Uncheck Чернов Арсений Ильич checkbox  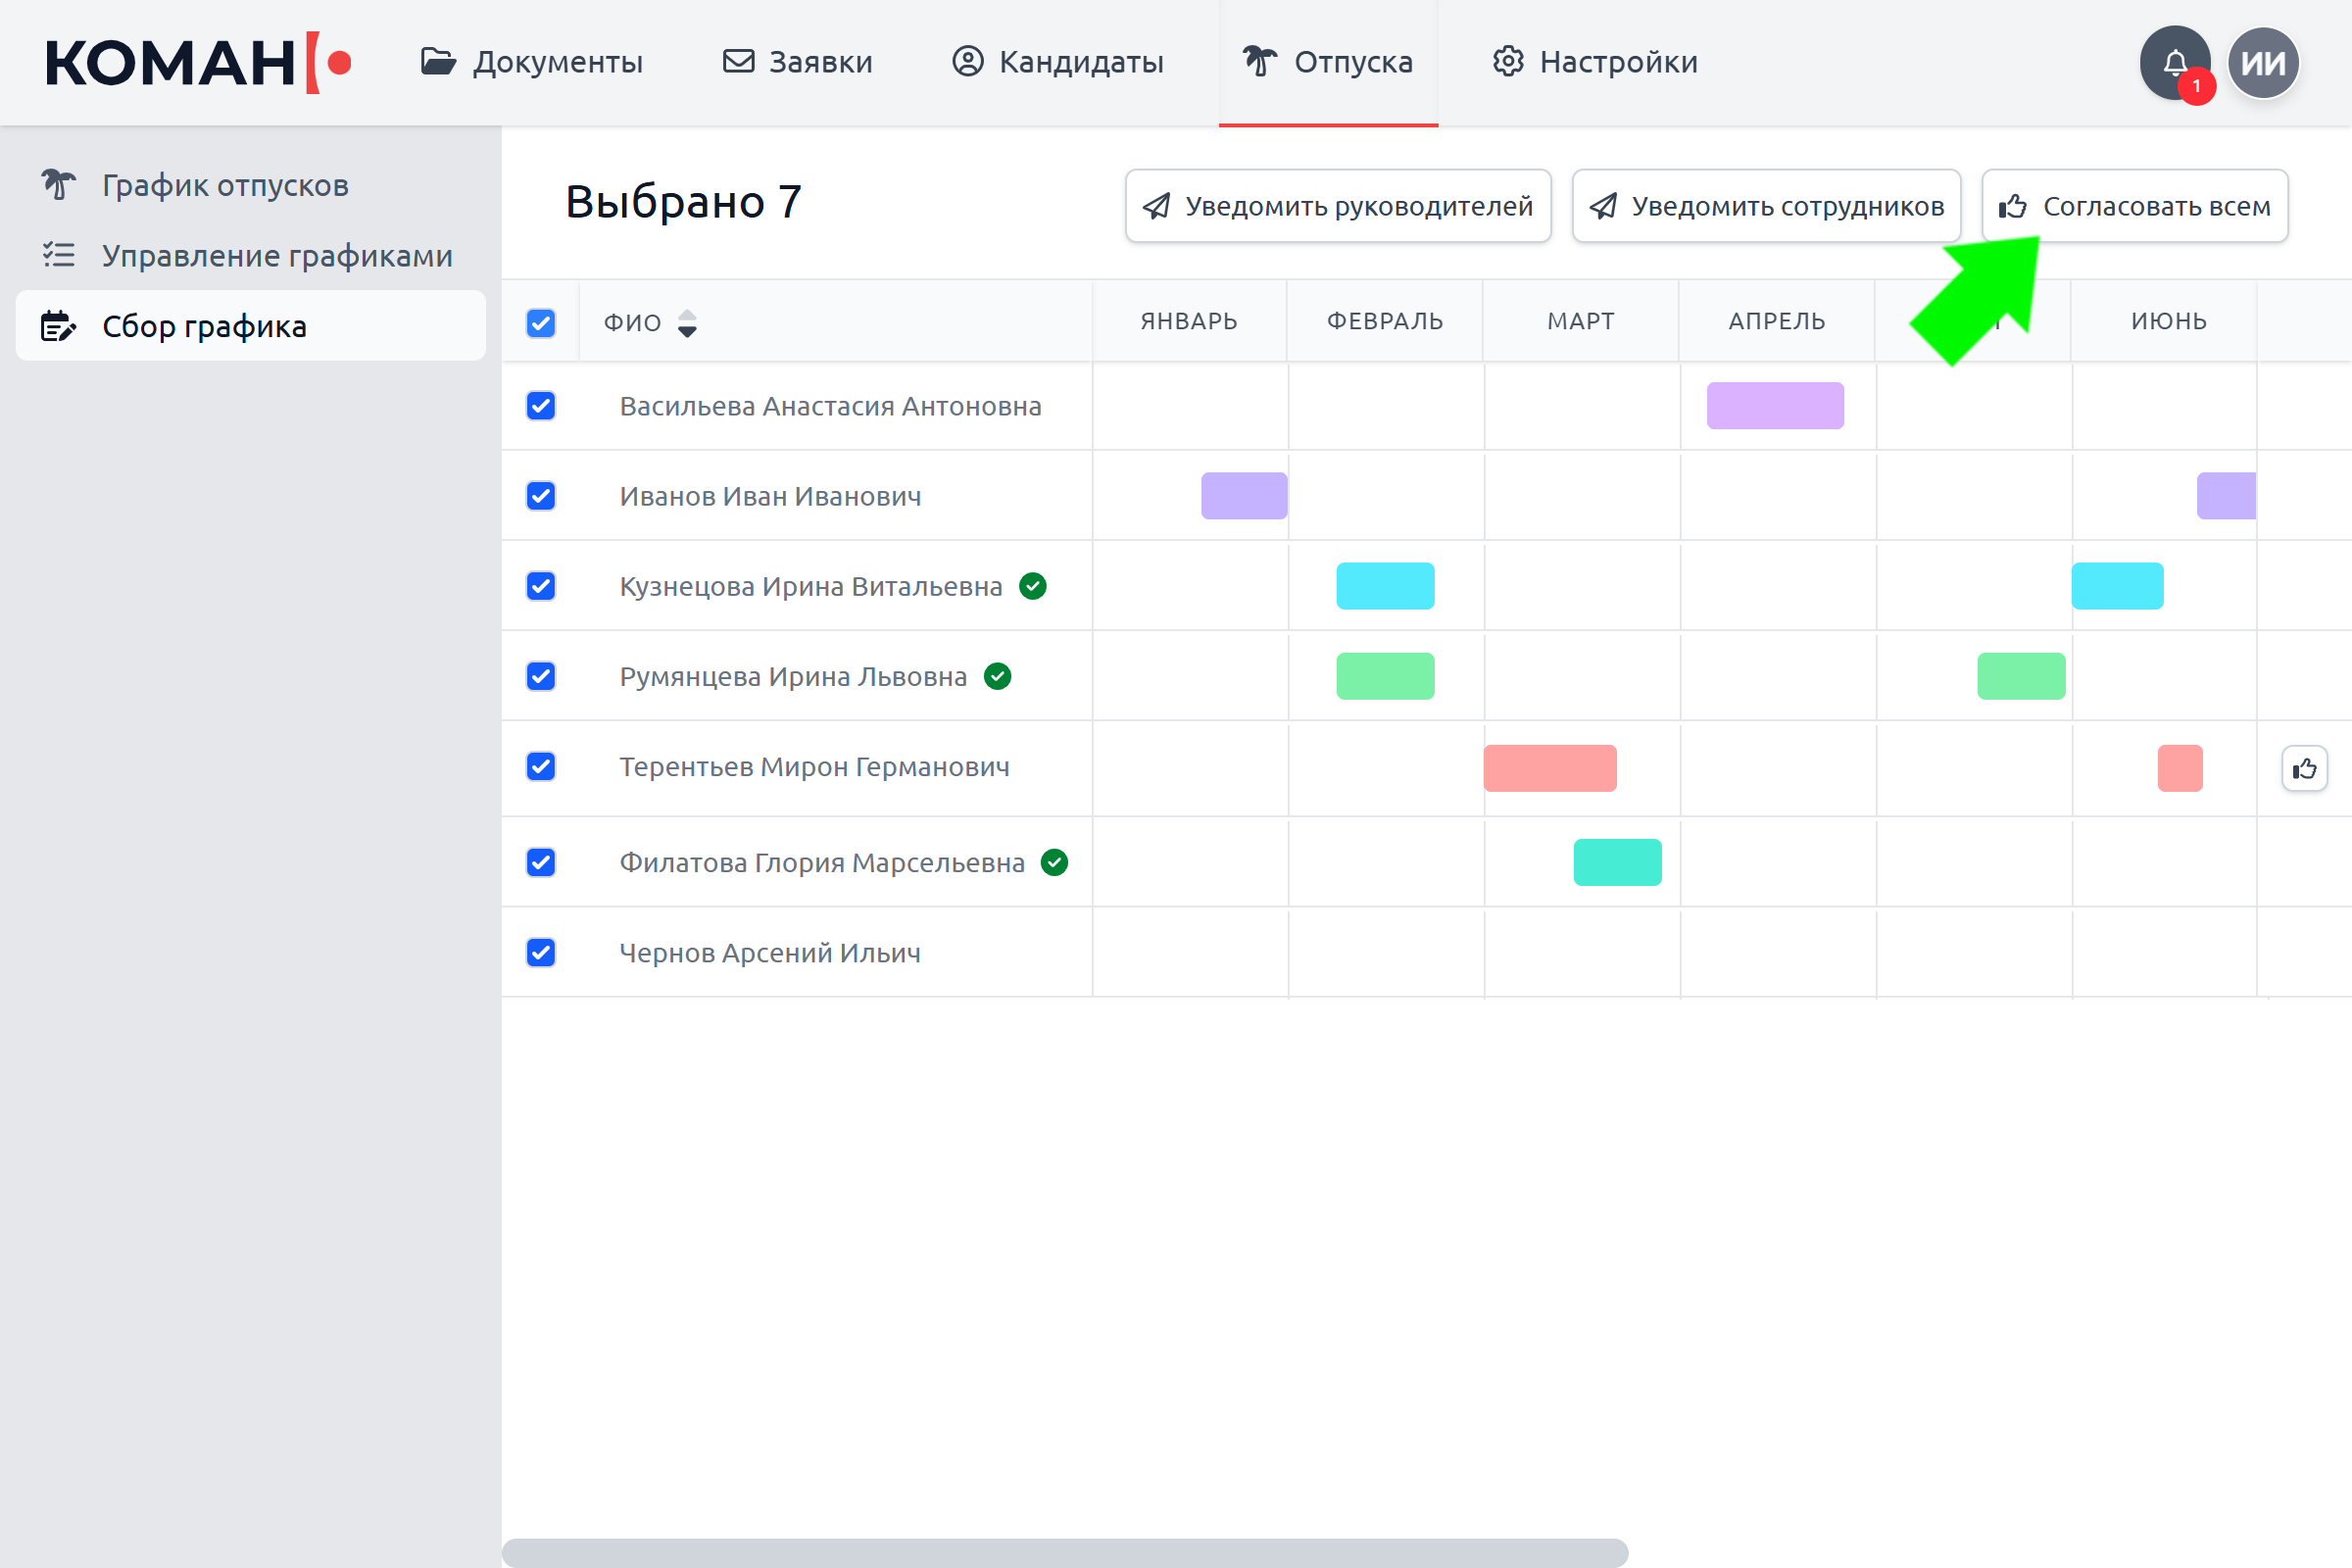tap(541, 952)
